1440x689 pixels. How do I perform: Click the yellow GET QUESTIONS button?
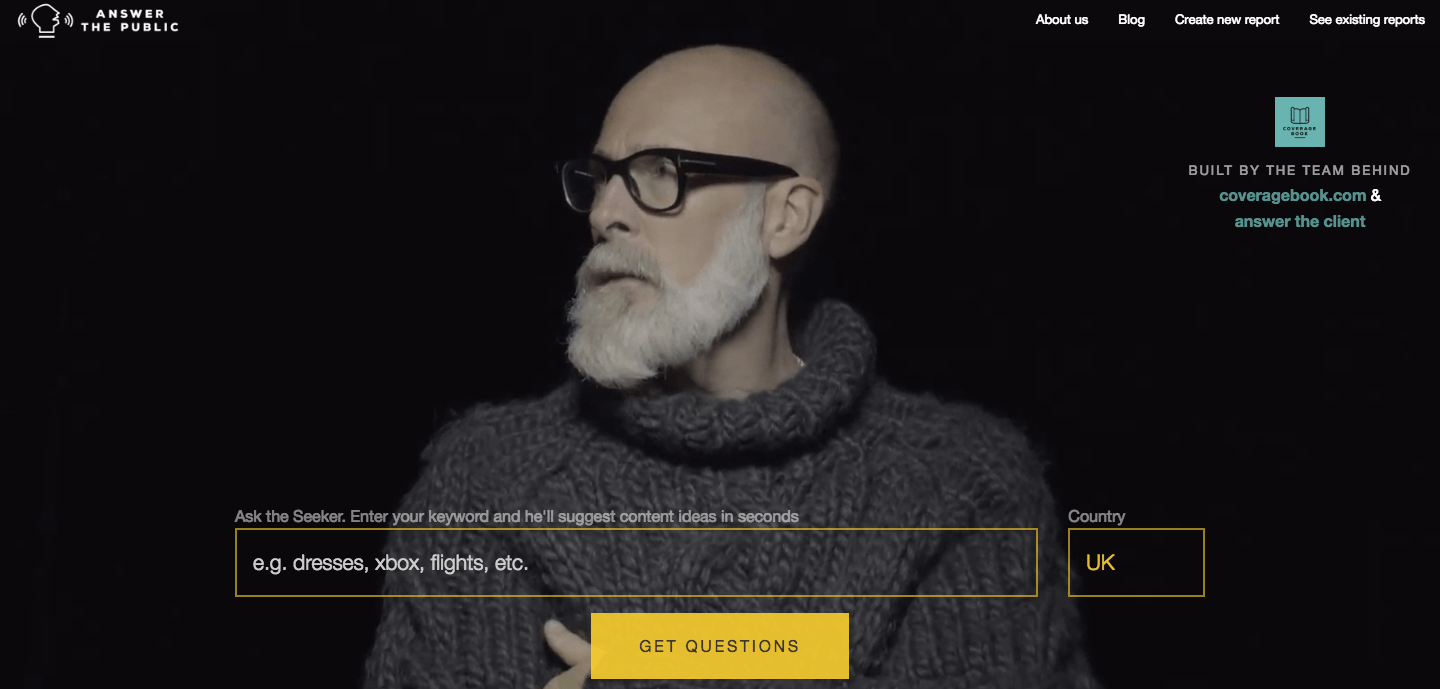pyautogui.click(x=720, y=646)
